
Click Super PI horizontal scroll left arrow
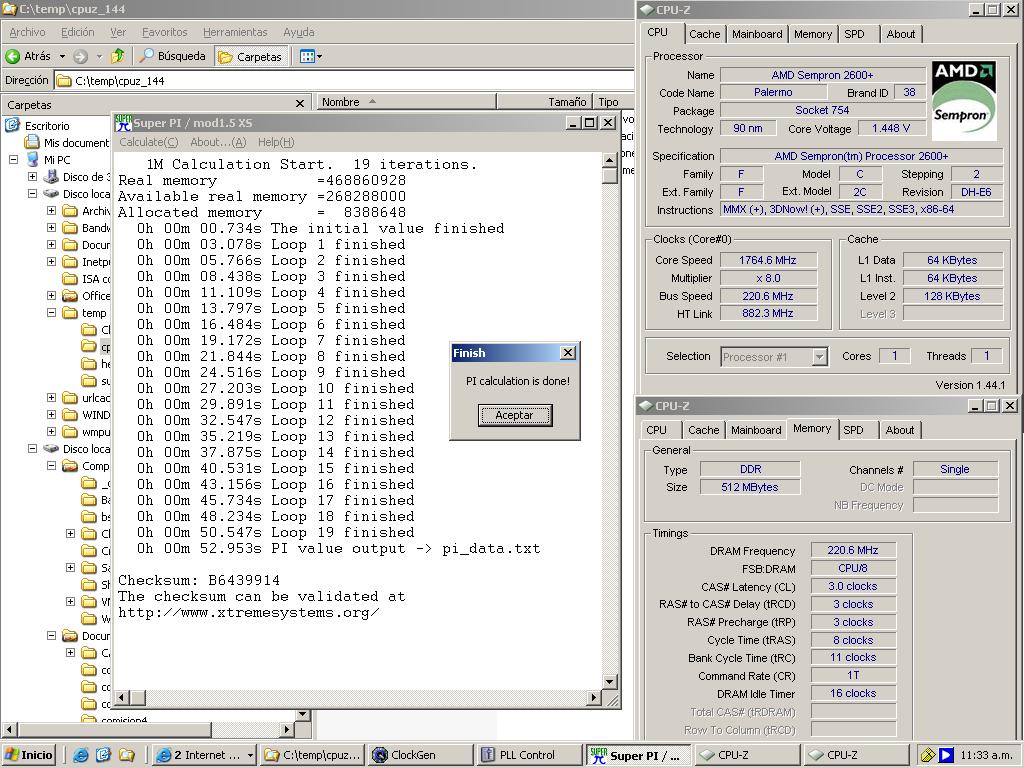coord(122,697)
